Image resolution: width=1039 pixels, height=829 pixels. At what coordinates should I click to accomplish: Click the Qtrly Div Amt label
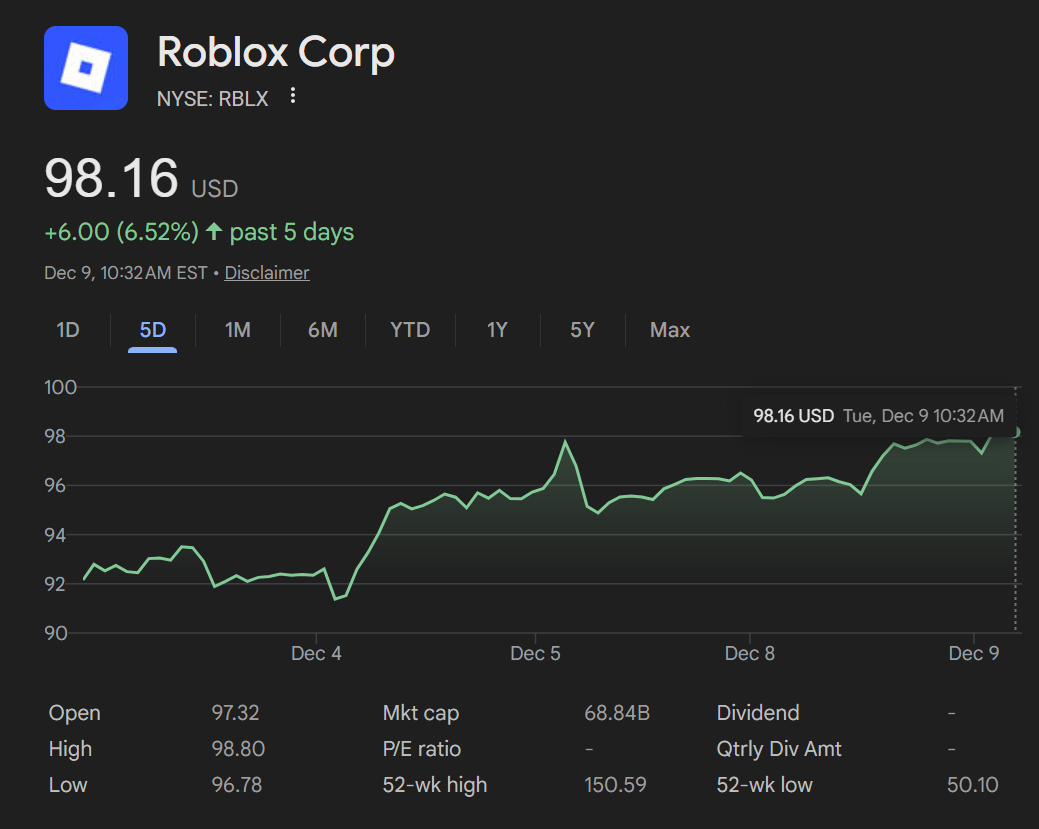[779, 749]
